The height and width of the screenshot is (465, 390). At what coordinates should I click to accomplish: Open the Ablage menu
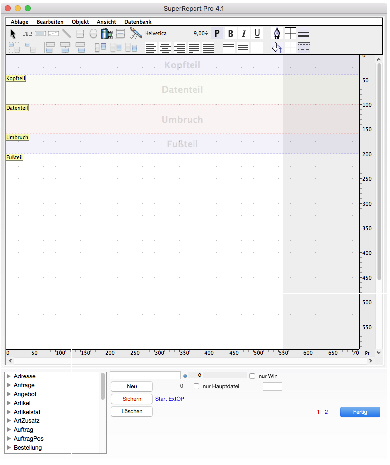[x=20, y=22]
